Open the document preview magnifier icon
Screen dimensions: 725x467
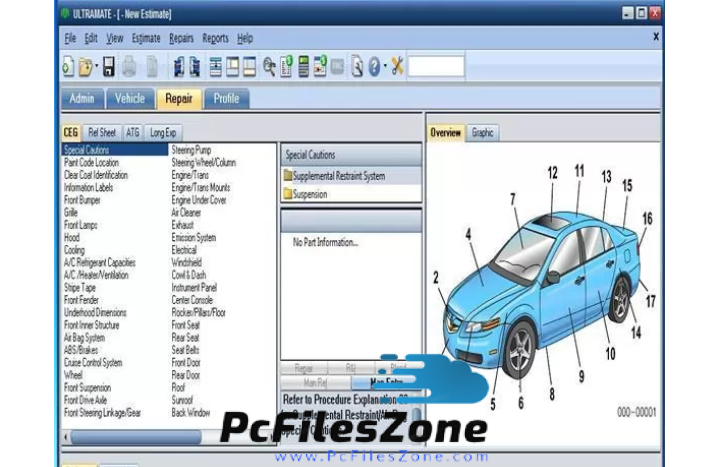(x=356, y=67)
